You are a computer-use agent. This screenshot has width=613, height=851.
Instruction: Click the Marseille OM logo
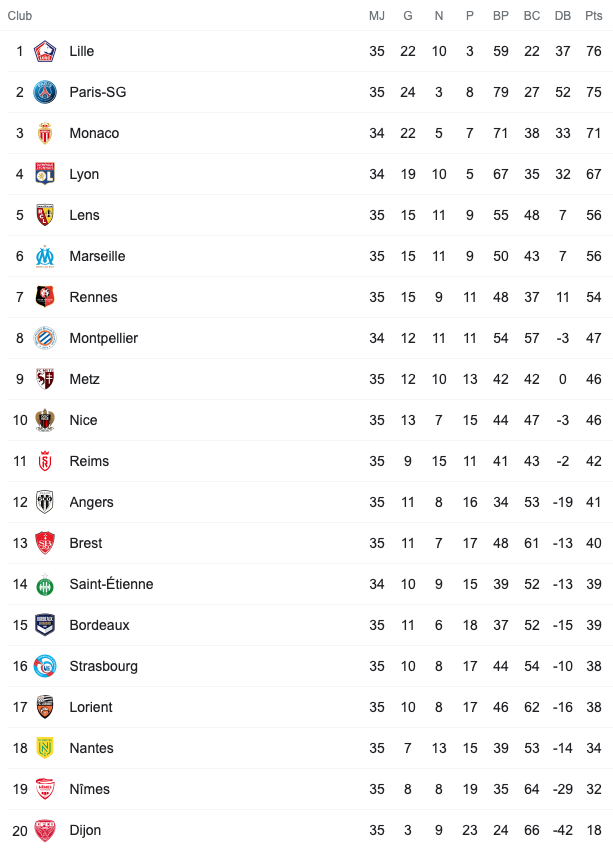tap(45, 256)
